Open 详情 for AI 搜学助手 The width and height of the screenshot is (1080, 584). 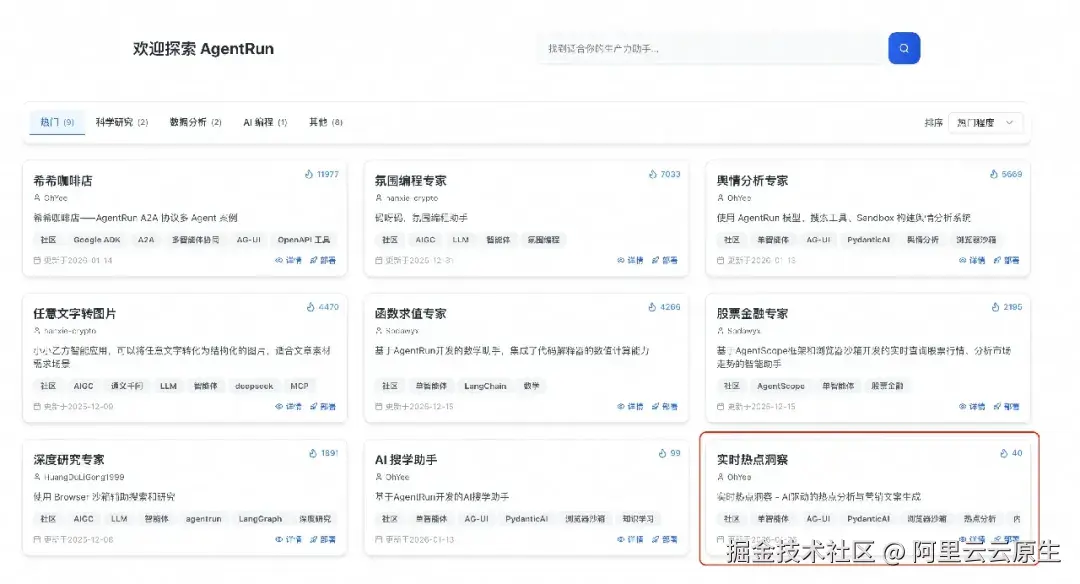coord(630,539)
